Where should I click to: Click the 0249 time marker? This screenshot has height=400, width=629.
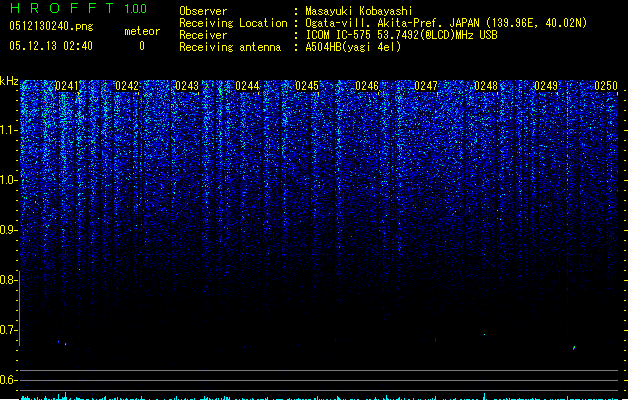click(x=546, y=86)
